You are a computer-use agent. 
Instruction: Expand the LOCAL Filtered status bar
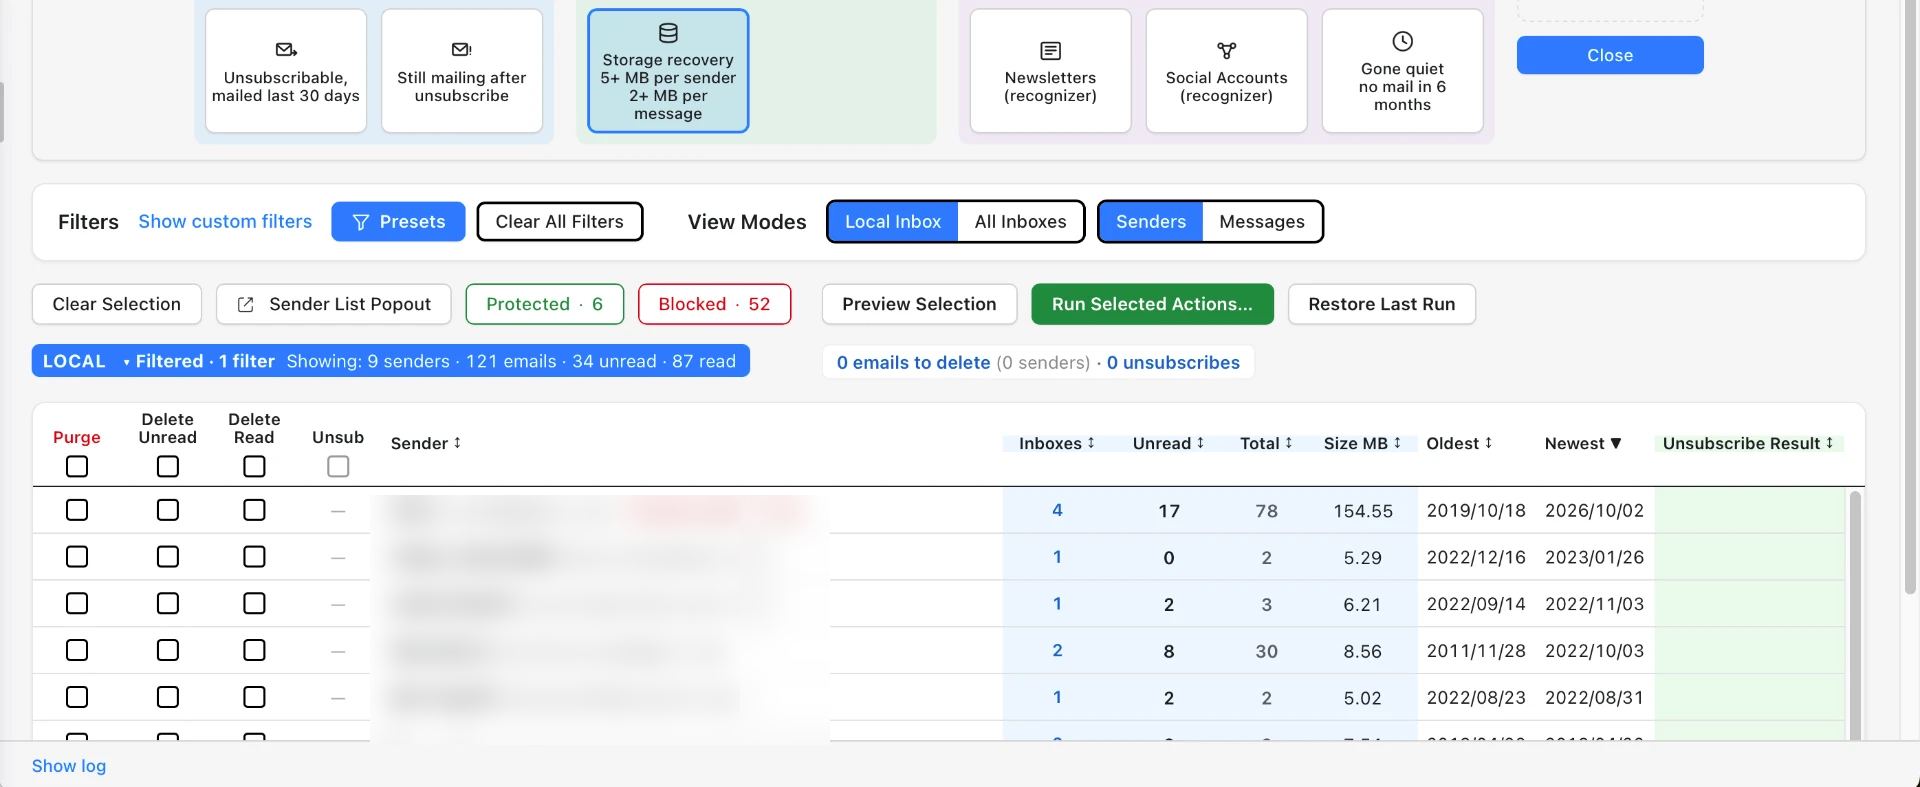391,361
